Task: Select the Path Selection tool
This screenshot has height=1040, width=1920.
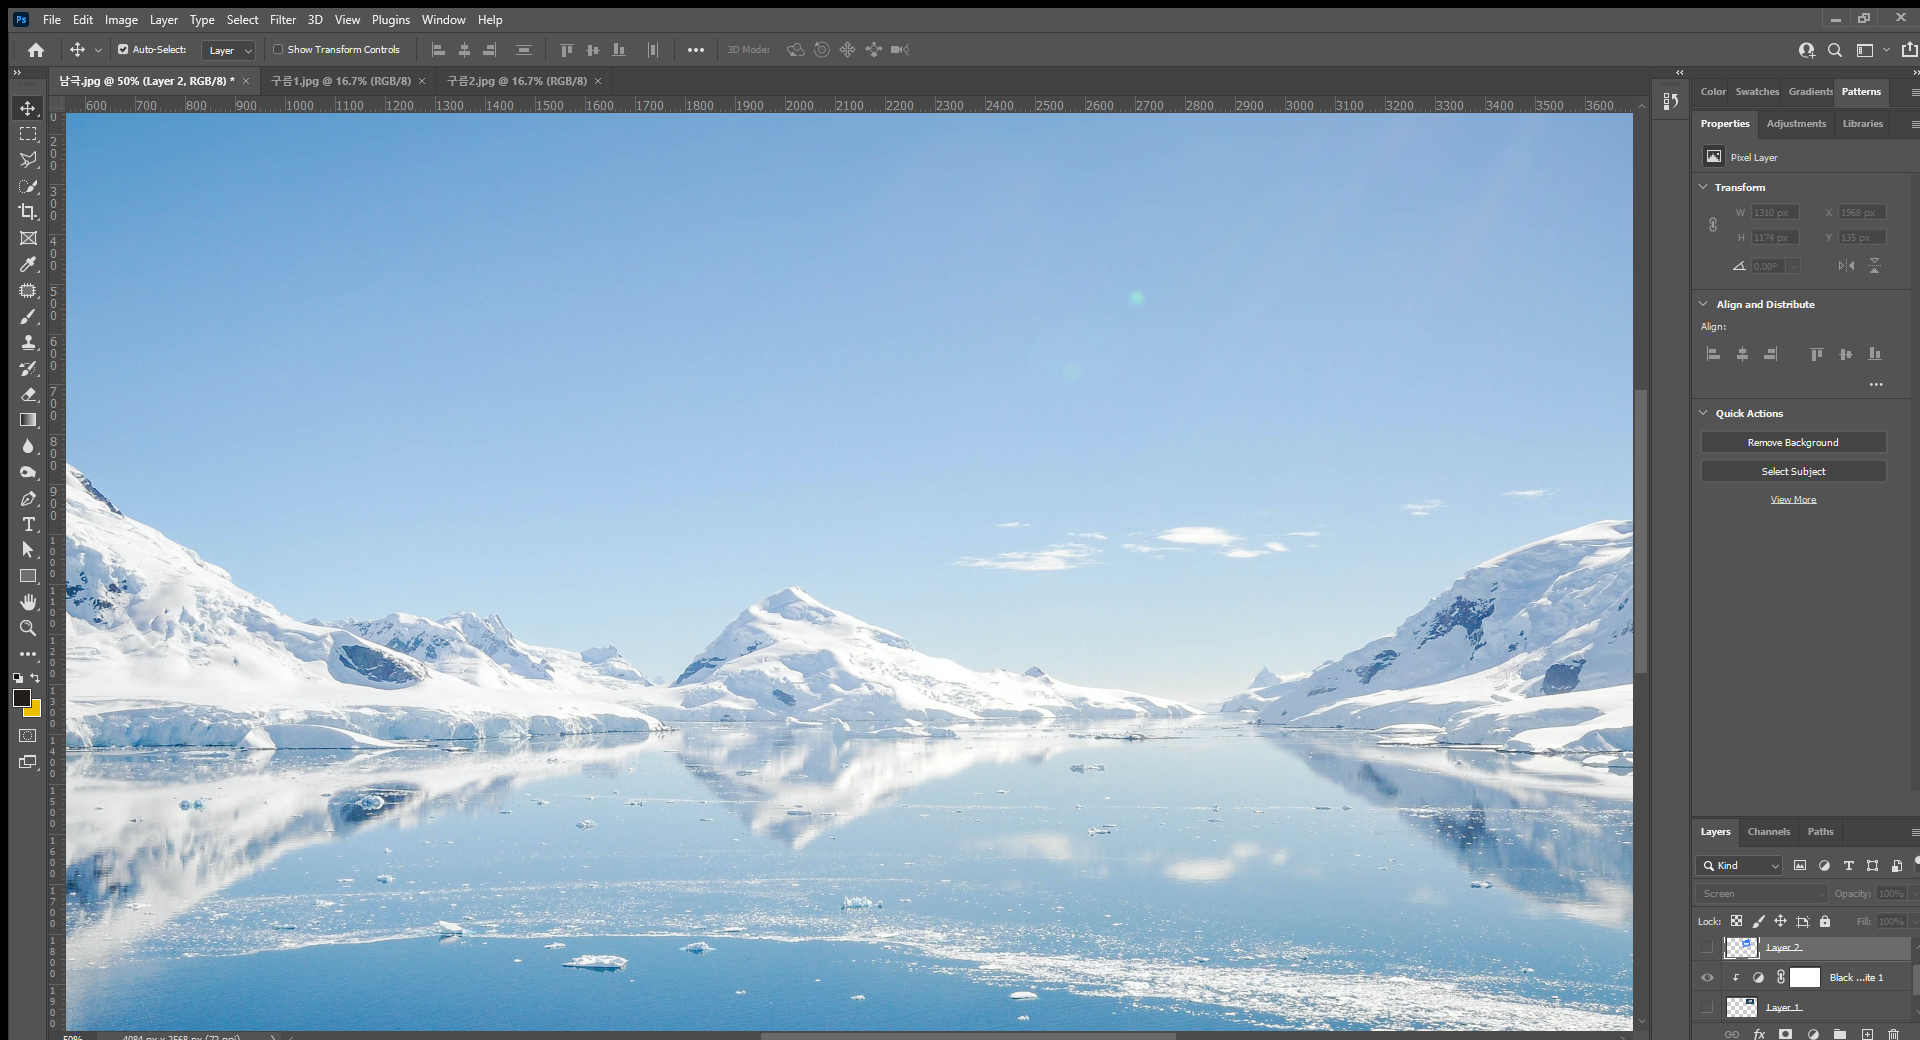Action: tap(28, 550)
